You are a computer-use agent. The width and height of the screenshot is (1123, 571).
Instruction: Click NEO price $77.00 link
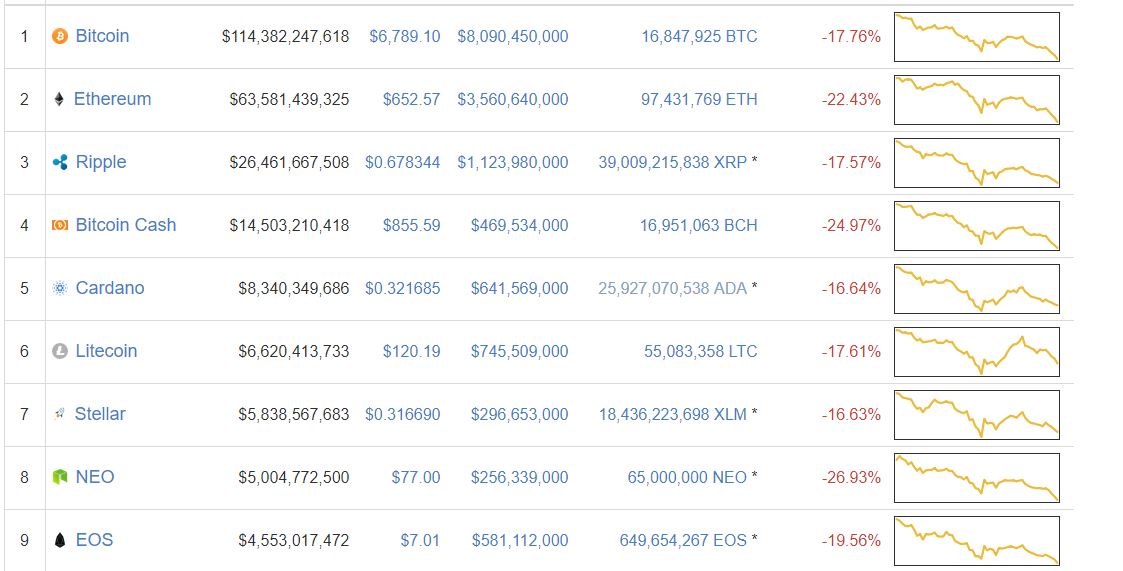[415, 477]
